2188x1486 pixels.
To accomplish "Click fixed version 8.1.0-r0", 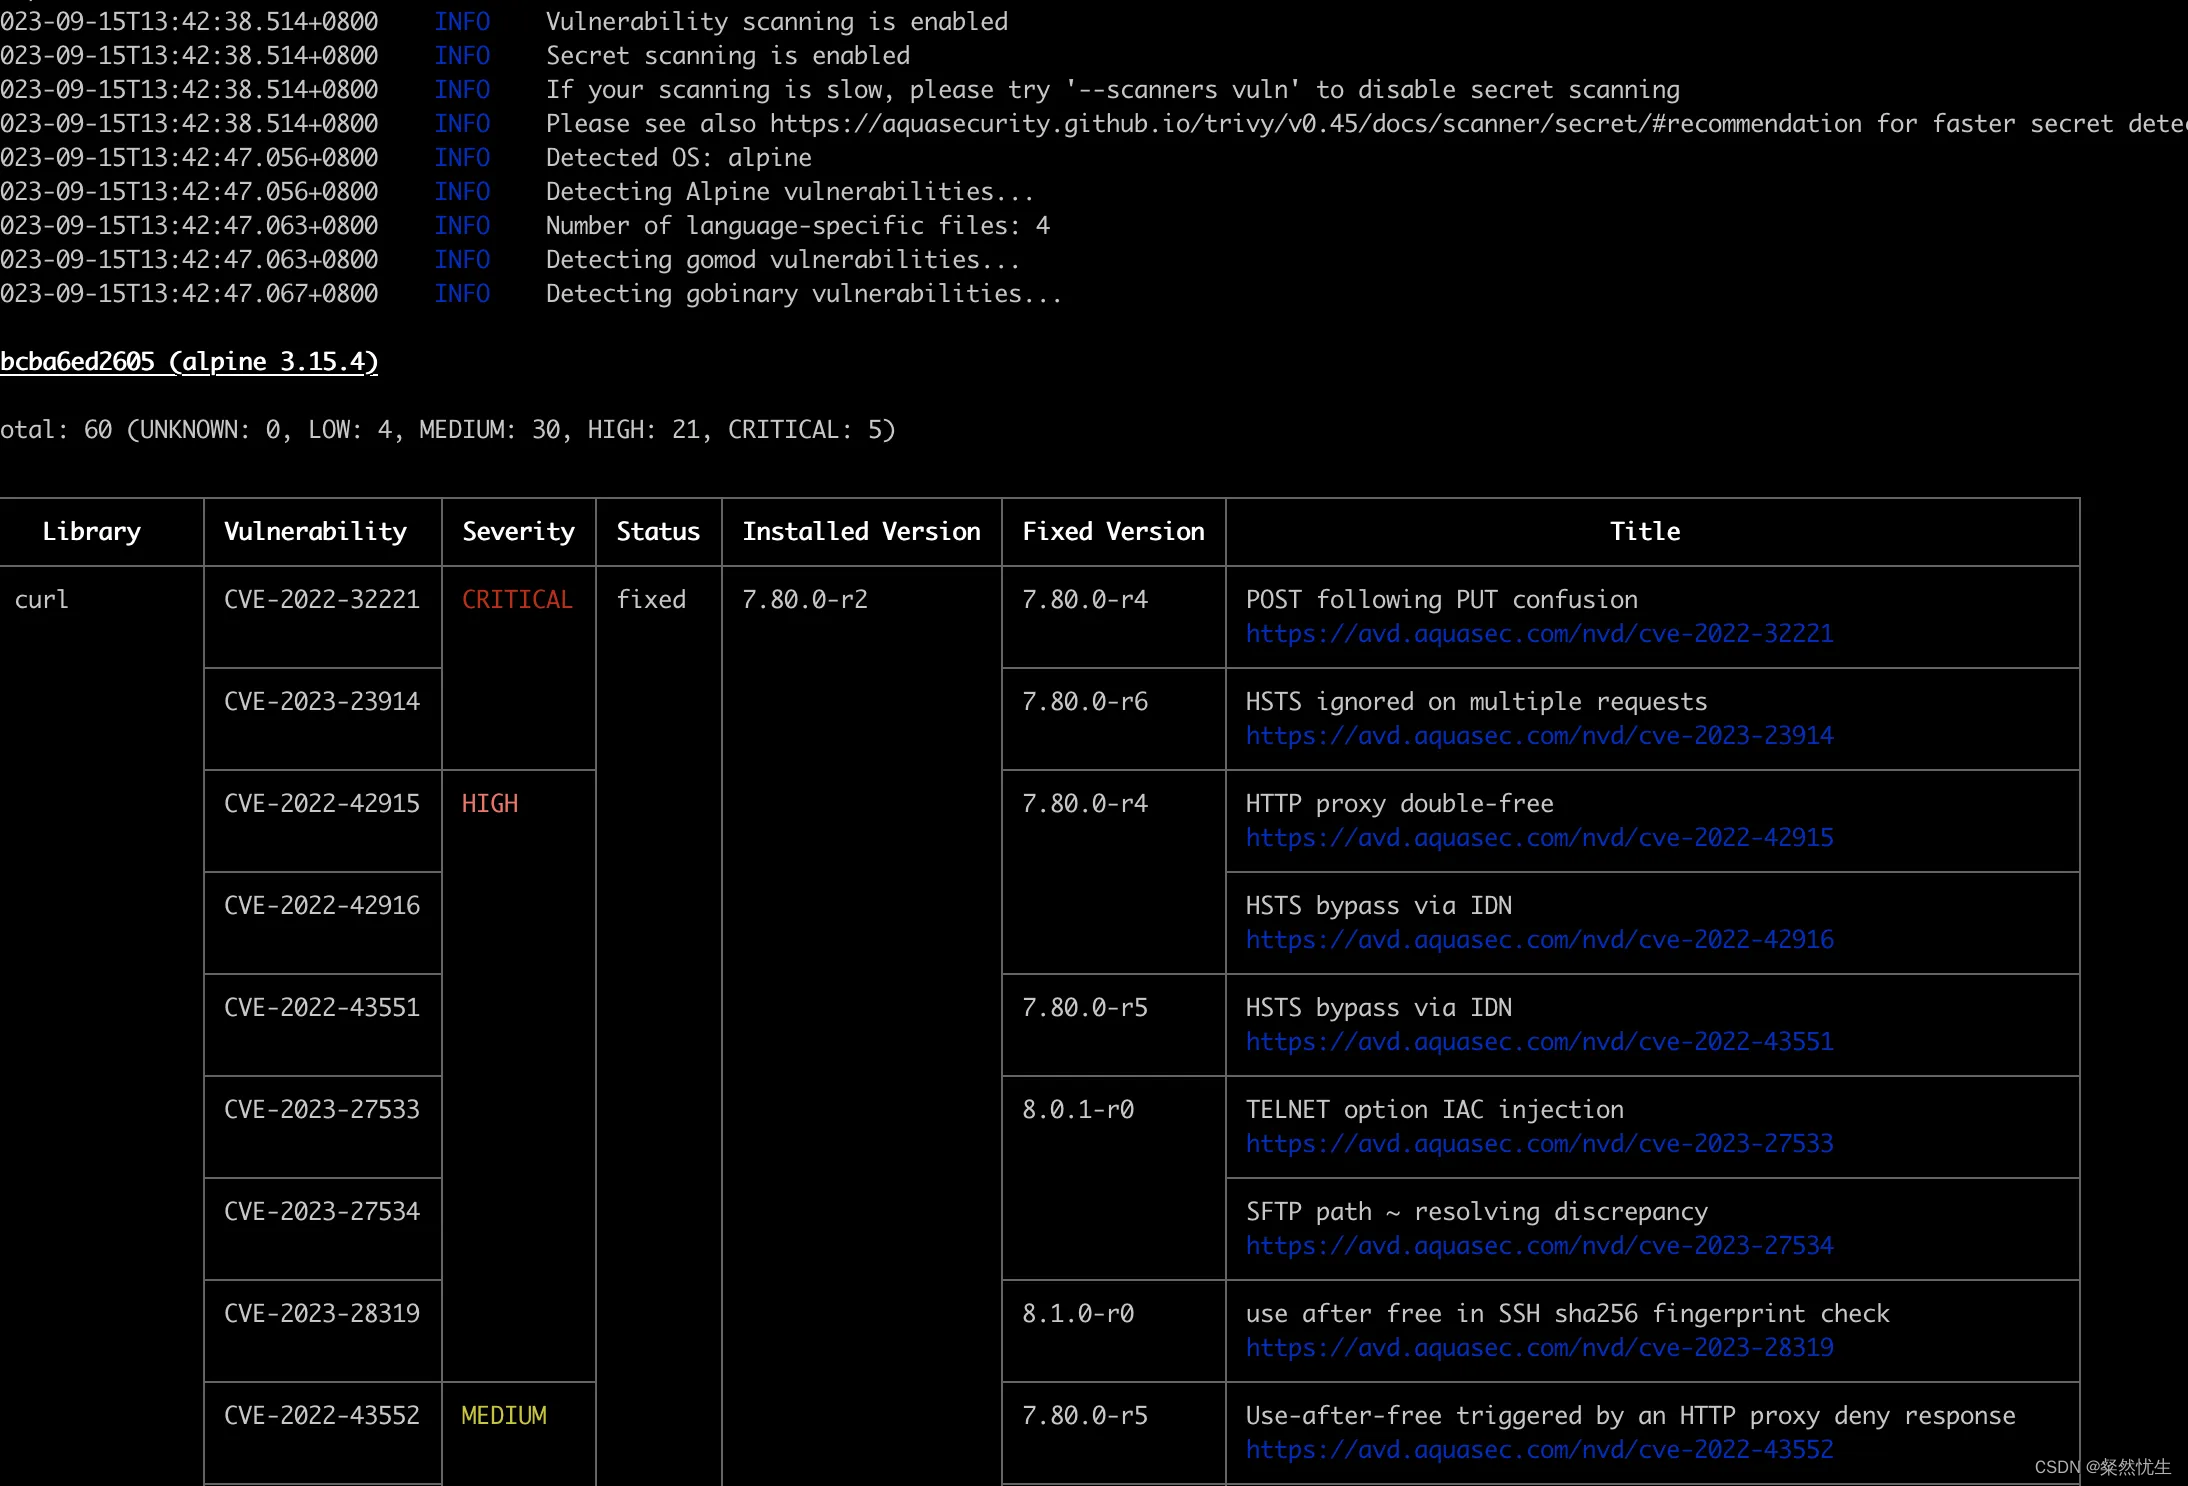I will pyautogui.click(x=1078, y=1314).
